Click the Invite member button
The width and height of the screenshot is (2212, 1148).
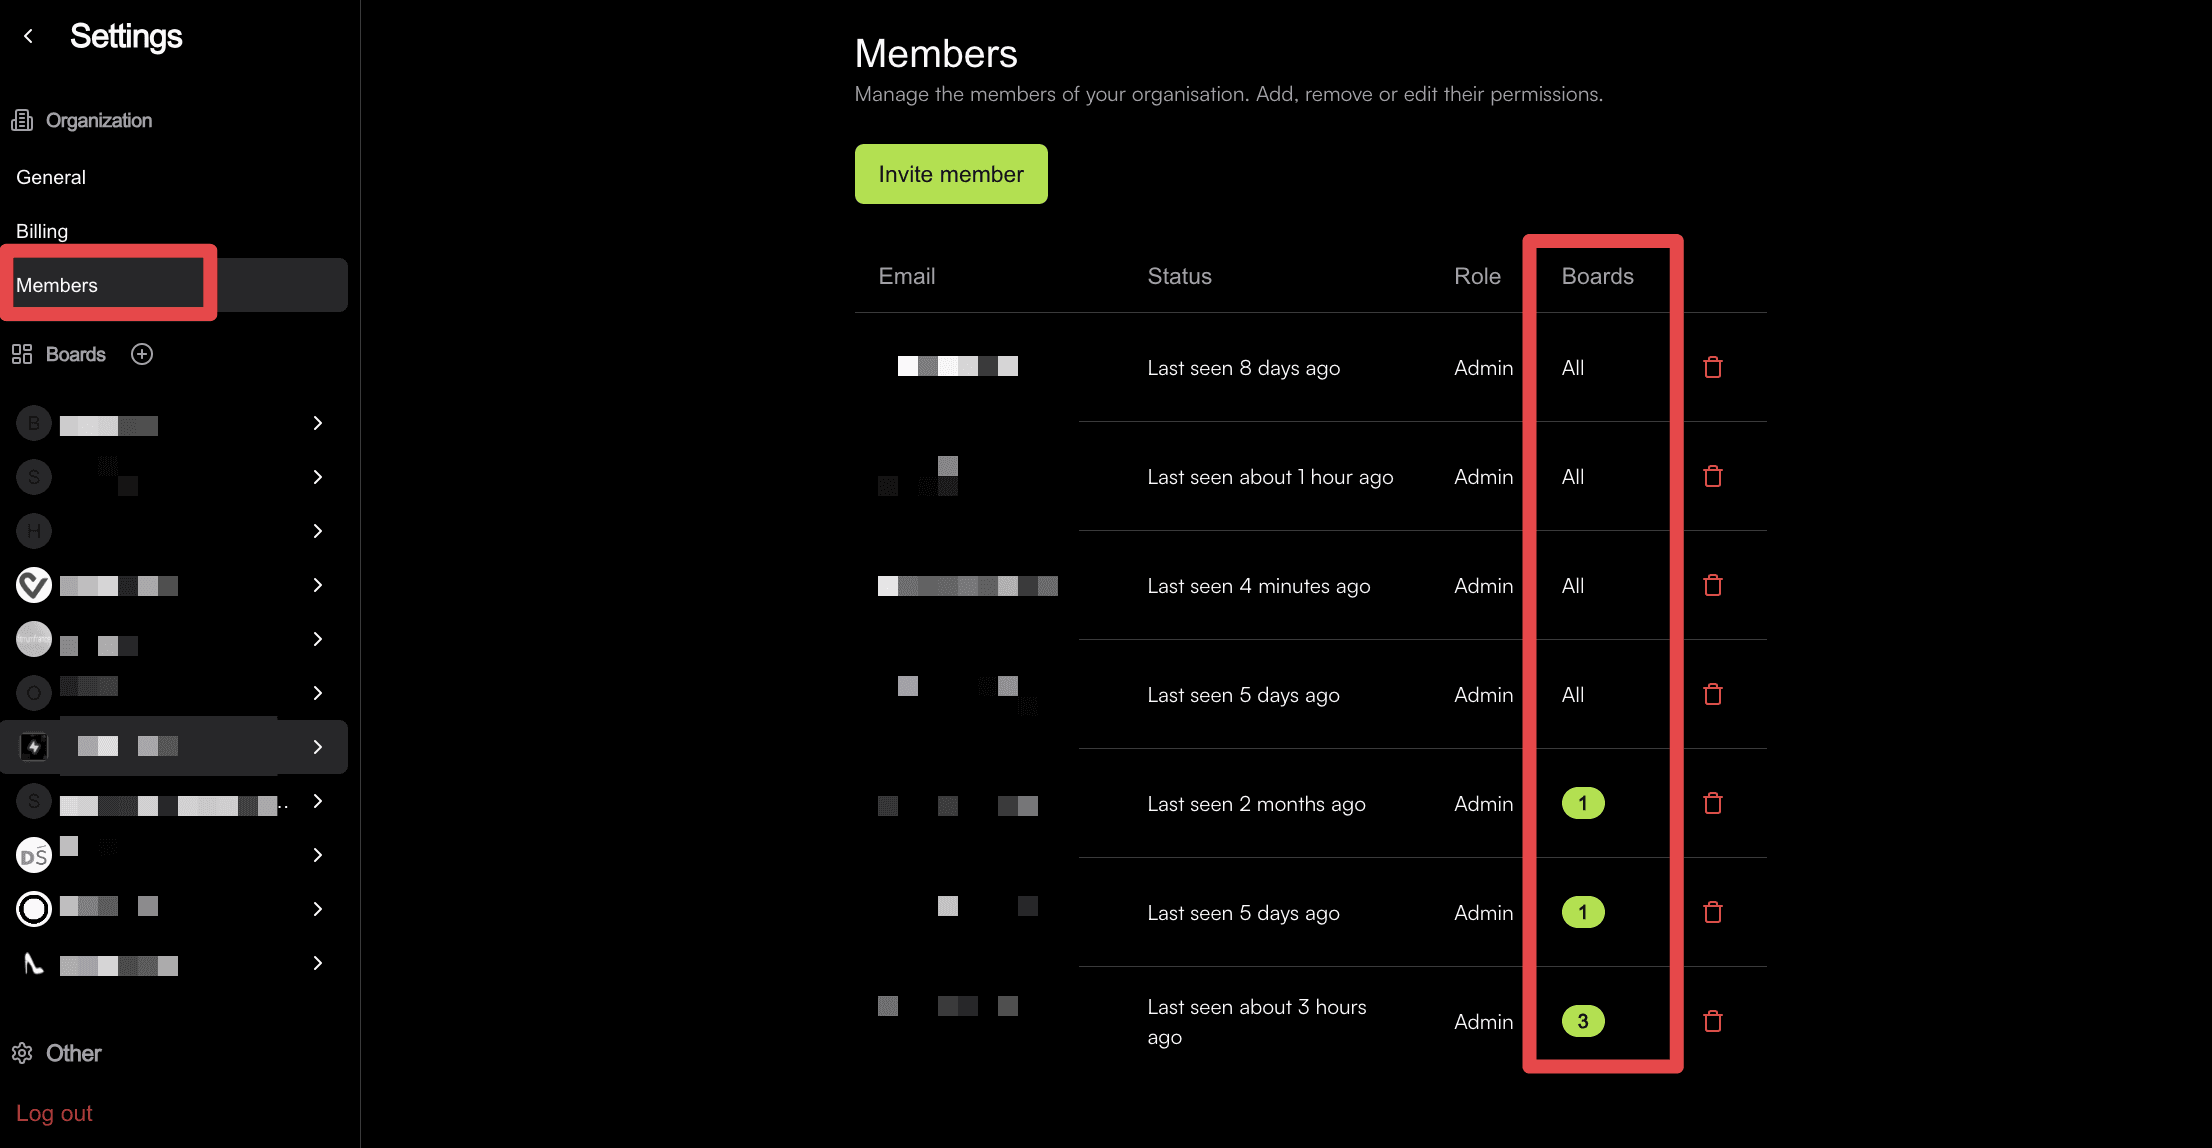[950, 173]
